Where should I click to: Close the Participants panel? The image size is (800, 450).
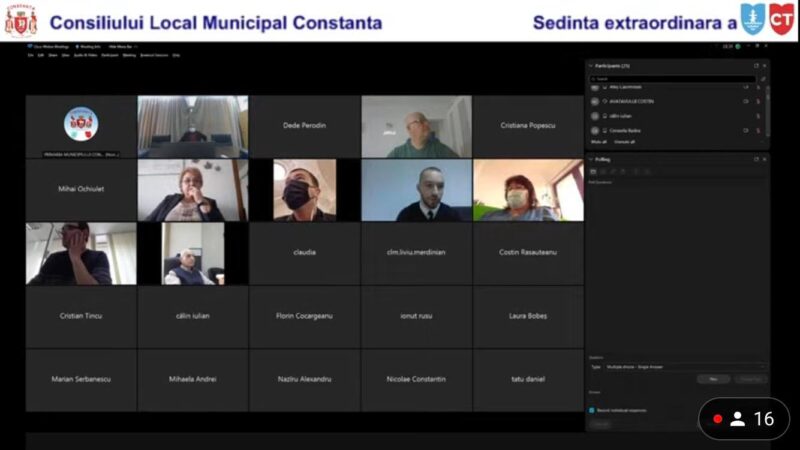764,66
